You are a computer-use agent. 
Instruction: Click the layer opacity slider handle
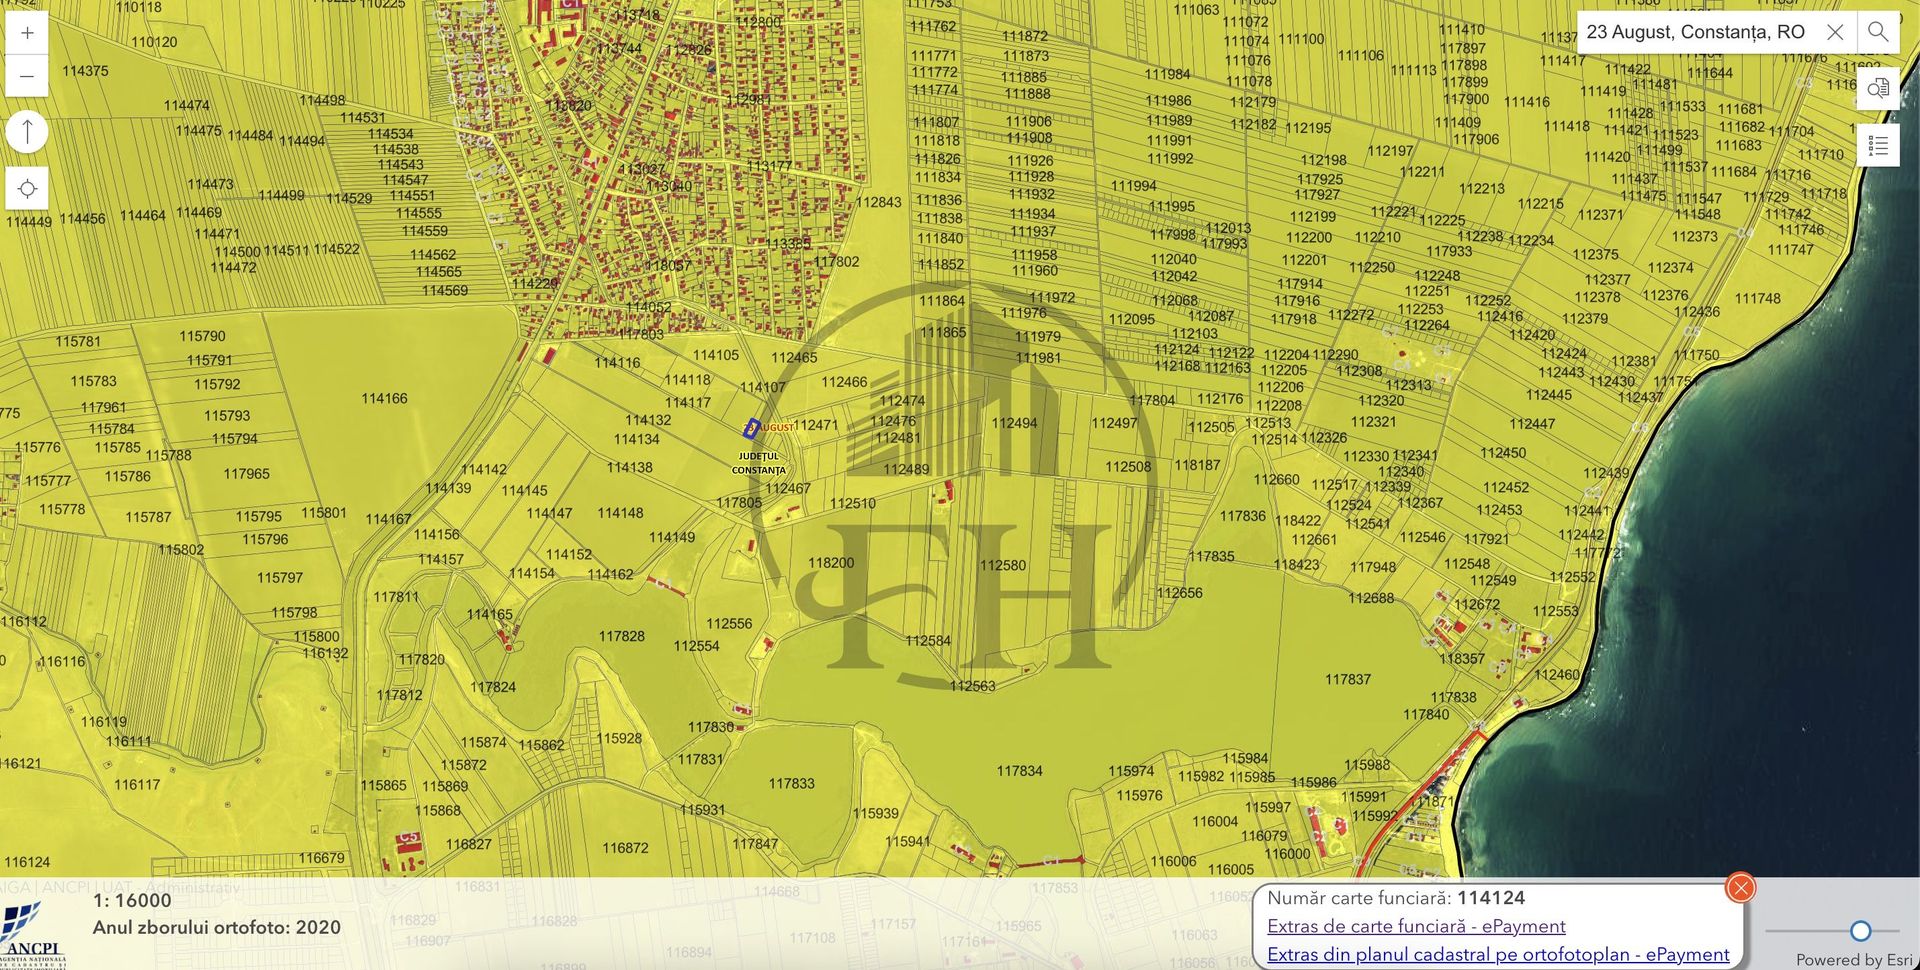1860,931
